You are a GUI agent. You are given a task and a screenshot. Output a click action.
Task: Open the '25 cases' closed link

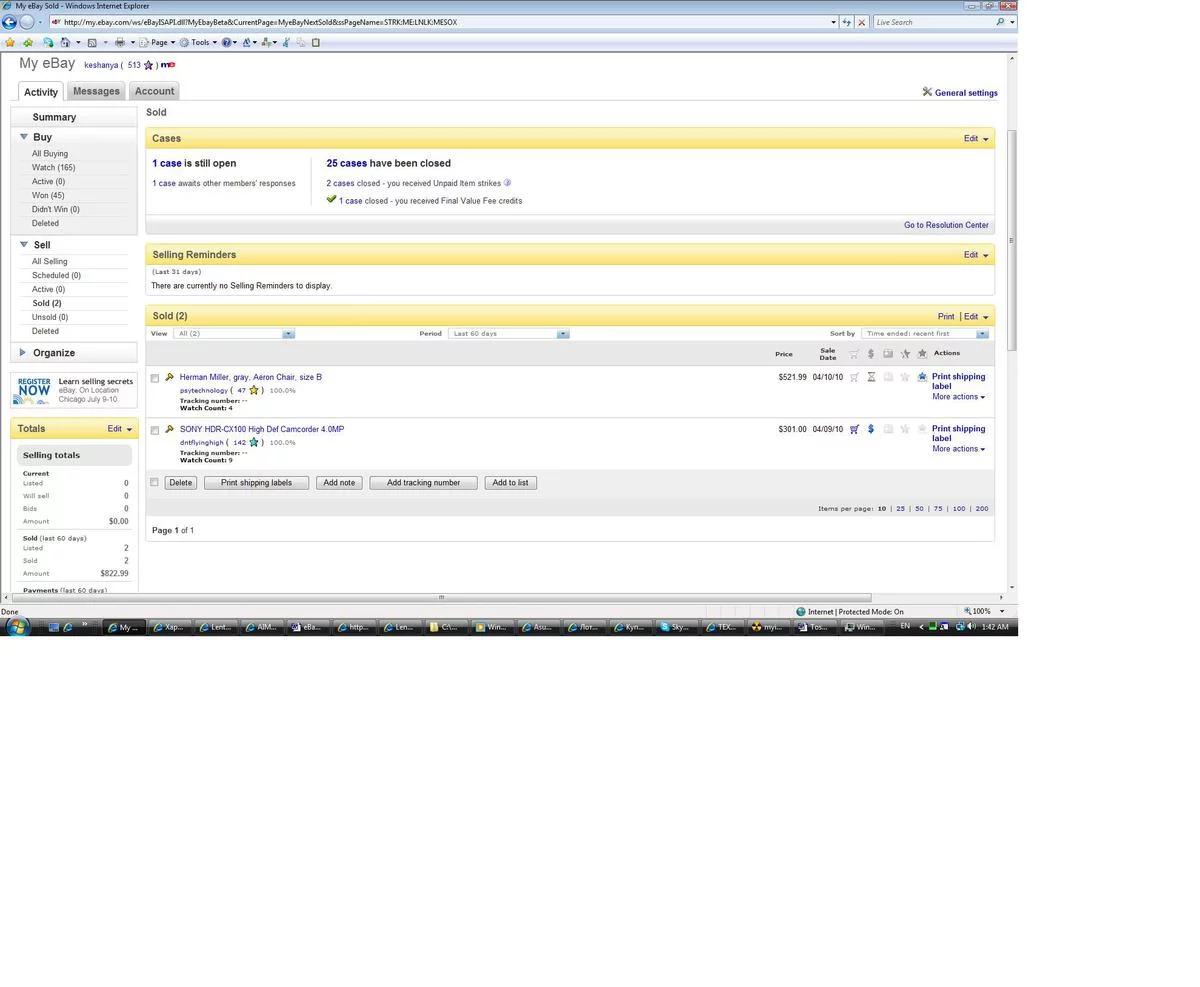point(346,163)
